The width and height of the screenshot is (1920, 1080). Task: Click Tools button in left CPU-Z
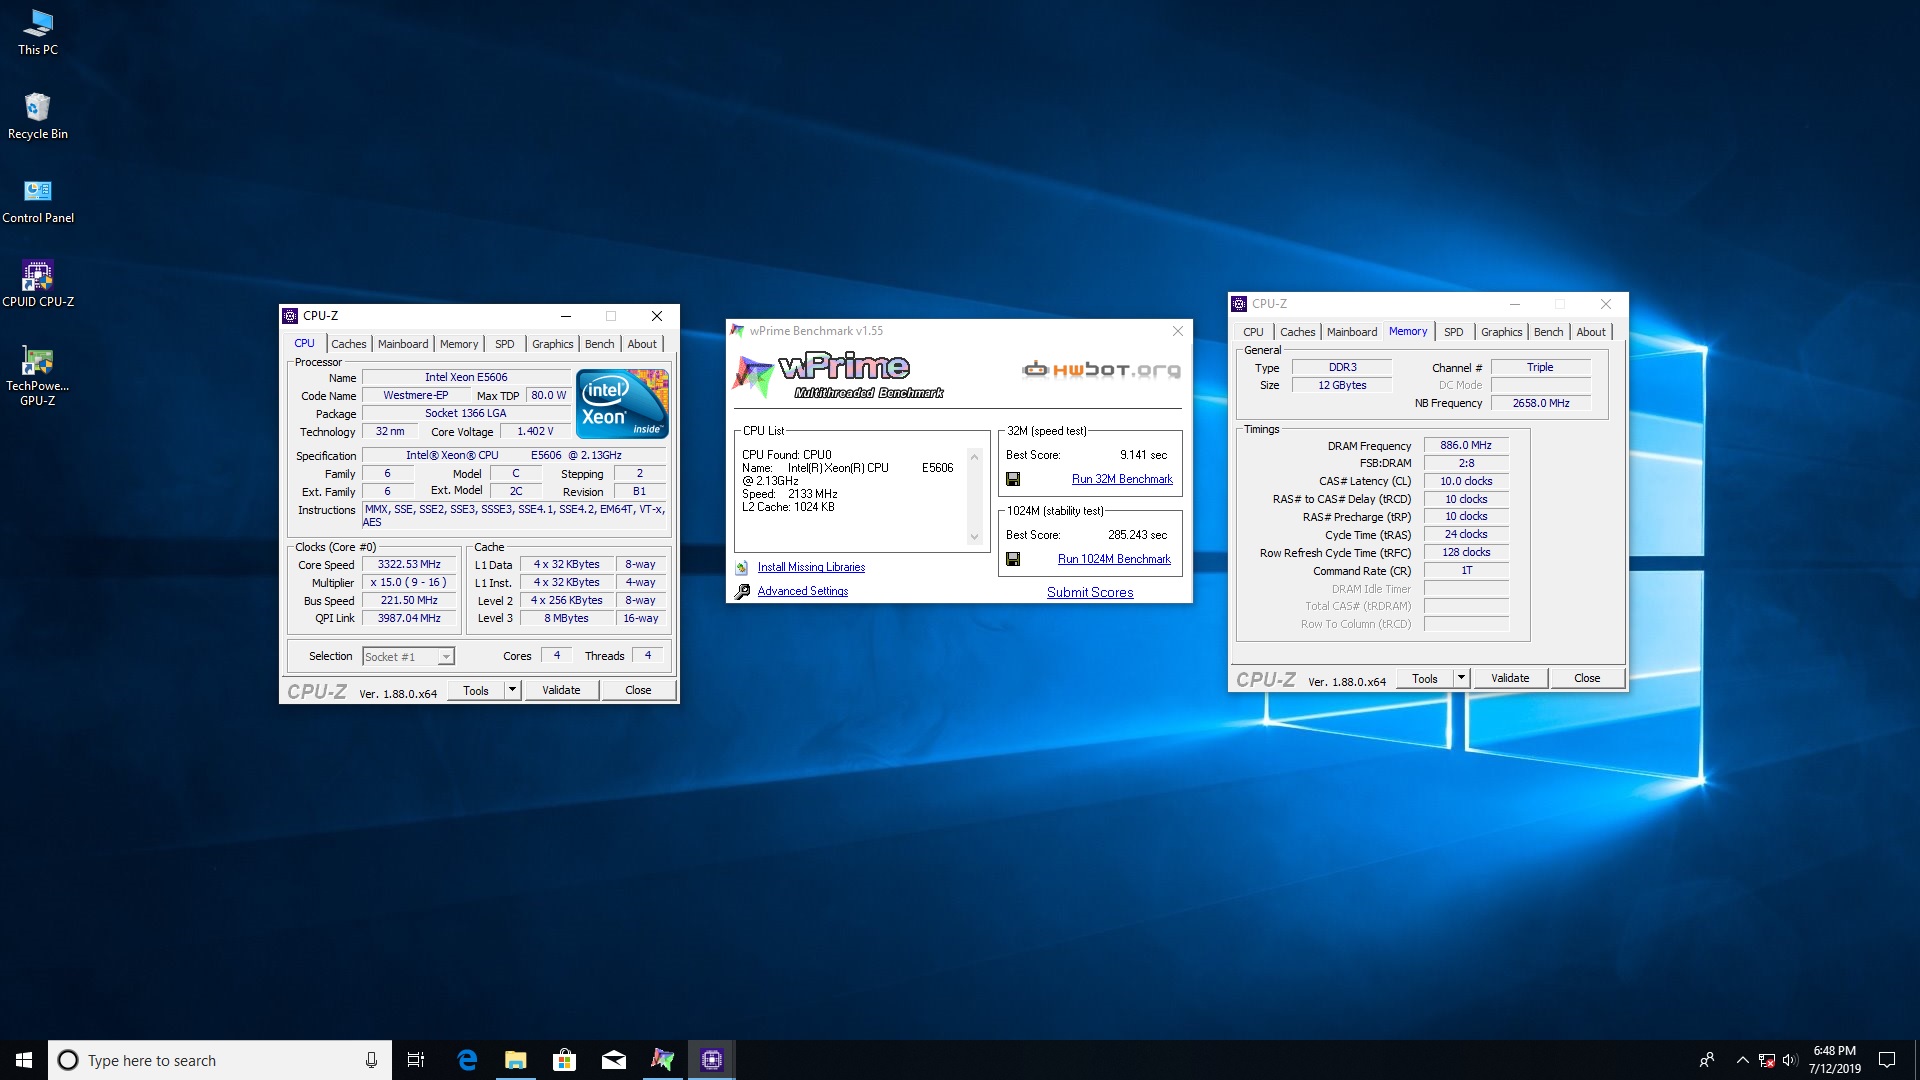pyautogui.click(x=476, y=690)
